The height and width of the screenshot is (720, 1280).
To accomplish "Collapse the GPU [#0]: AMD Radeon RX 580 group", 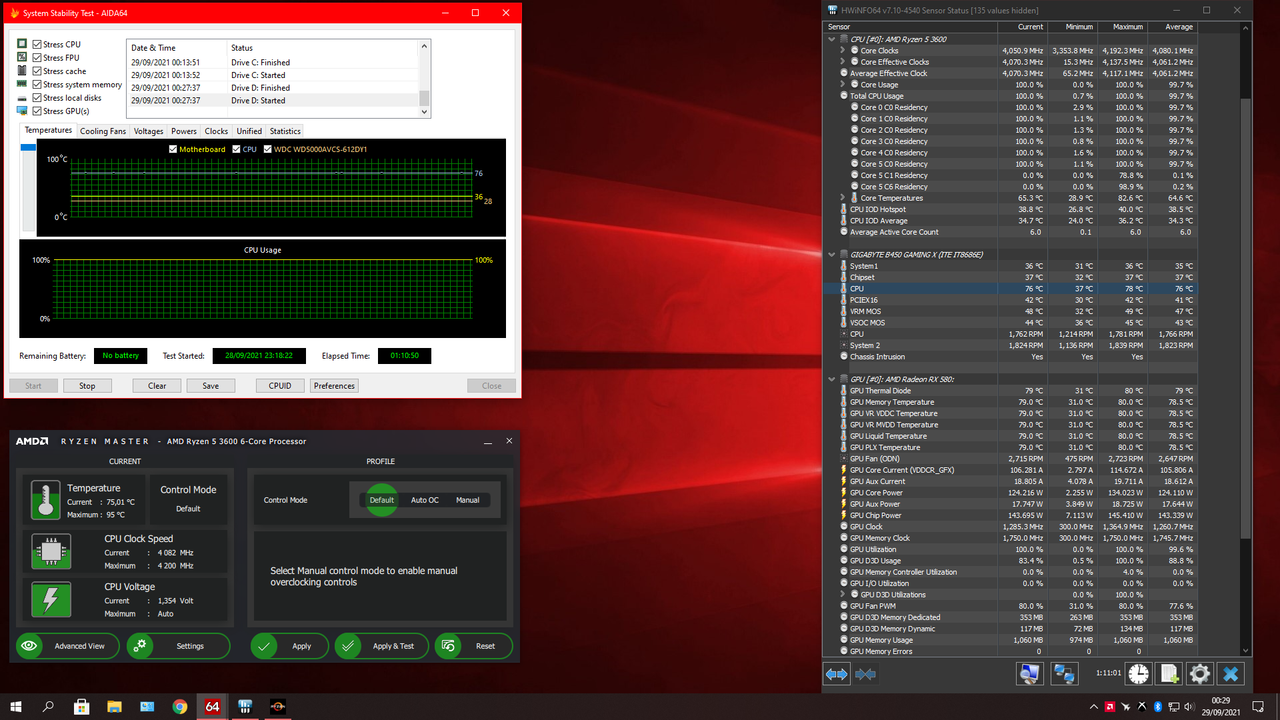I will [x=831, y=380].
